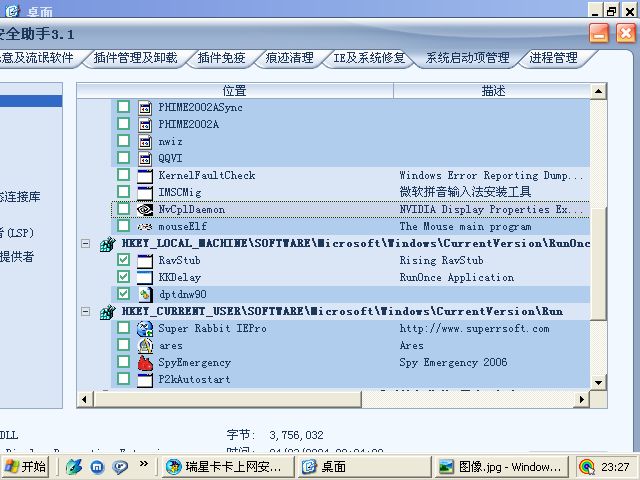This screenshot has width=640, height=480.
Task: Switch to the IE及系统修复 tab
Action: (x=369, y=58)
